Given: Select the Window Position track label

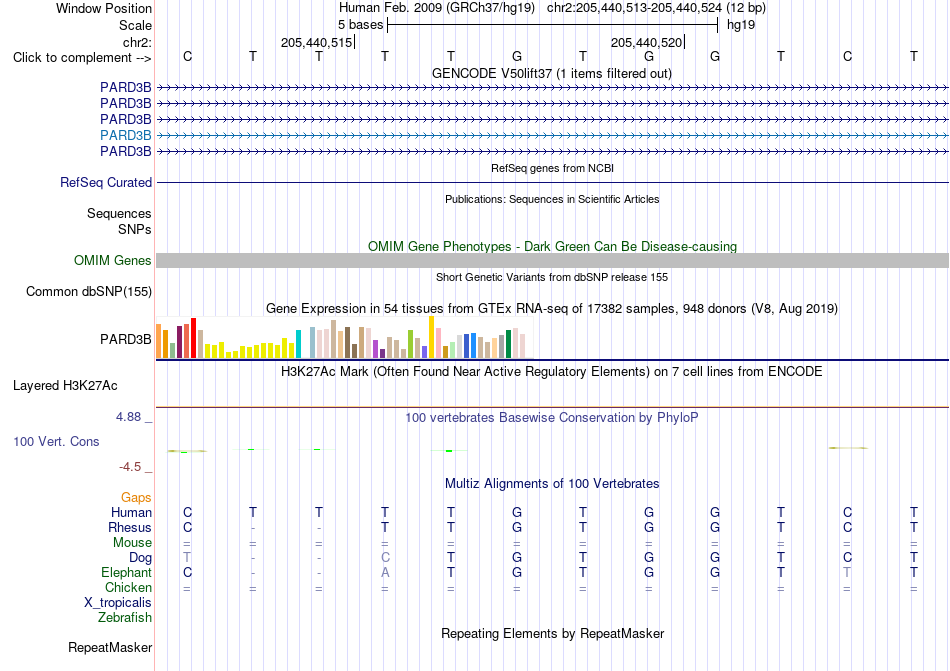Looking at the screenshot, I should pyautogui.click(x=104, y=8).
